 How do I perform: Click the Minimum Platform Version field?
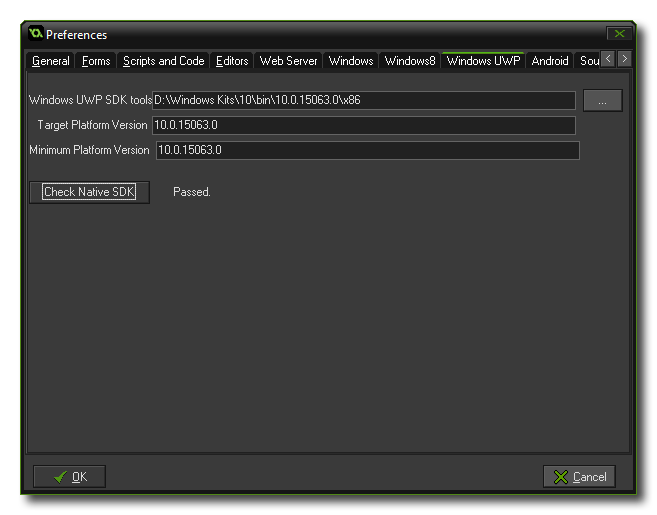click(x=367, y=150)
